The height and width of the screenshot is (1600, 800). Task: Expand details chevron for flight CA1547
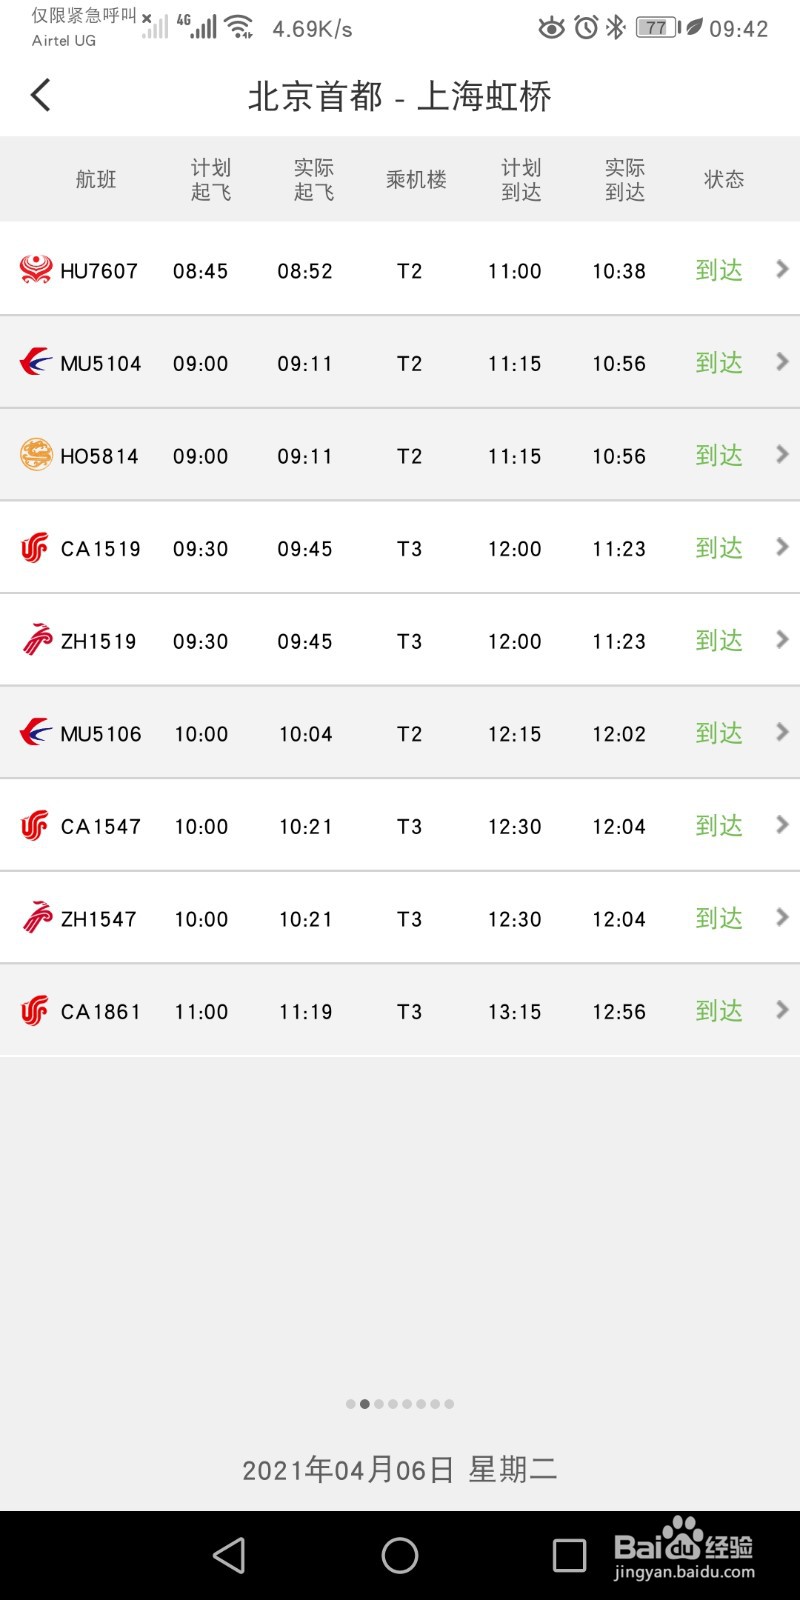coord(782,825)
